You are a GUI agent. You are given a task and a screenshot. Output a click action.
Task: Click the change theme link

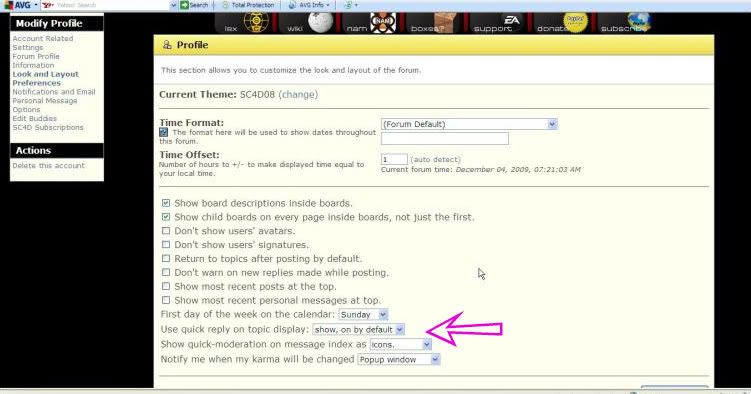click(x=298, y=95)
